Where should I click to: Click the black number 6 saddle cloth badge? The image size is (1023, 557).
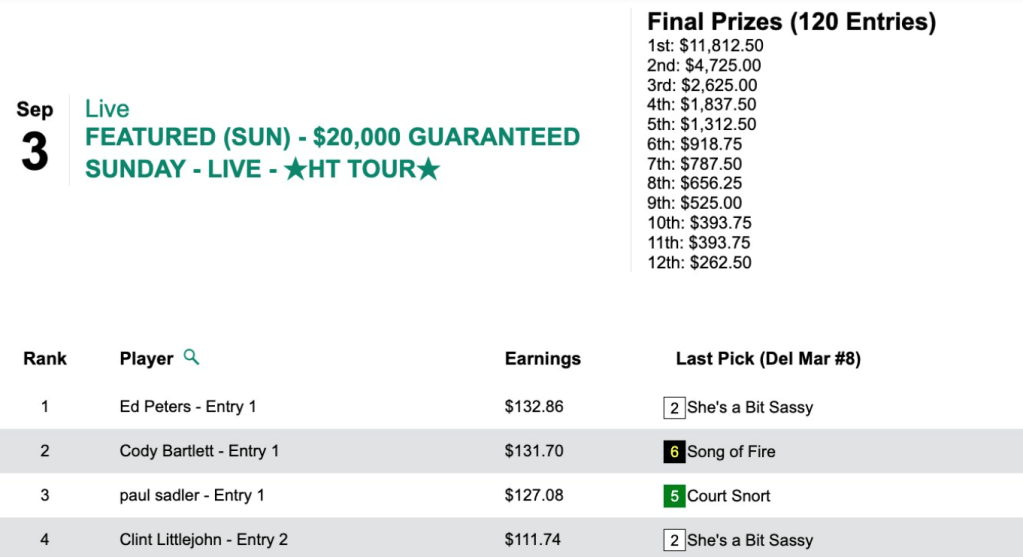[x=674, y=452]
